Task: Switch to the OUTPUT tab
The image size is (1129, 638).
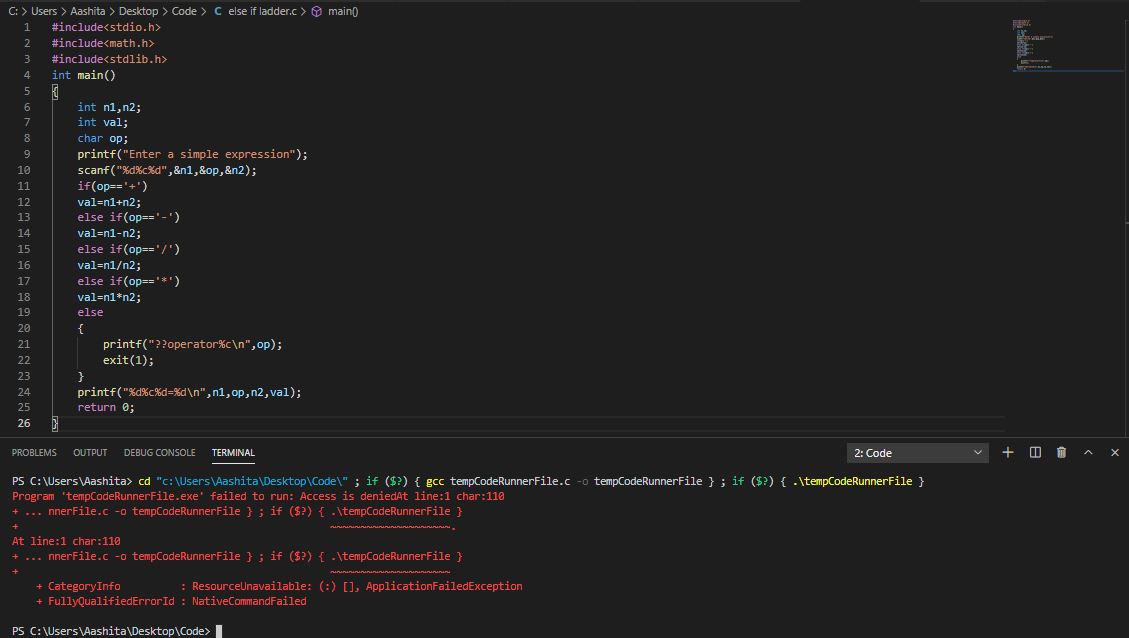Action: tap(90, 452)
